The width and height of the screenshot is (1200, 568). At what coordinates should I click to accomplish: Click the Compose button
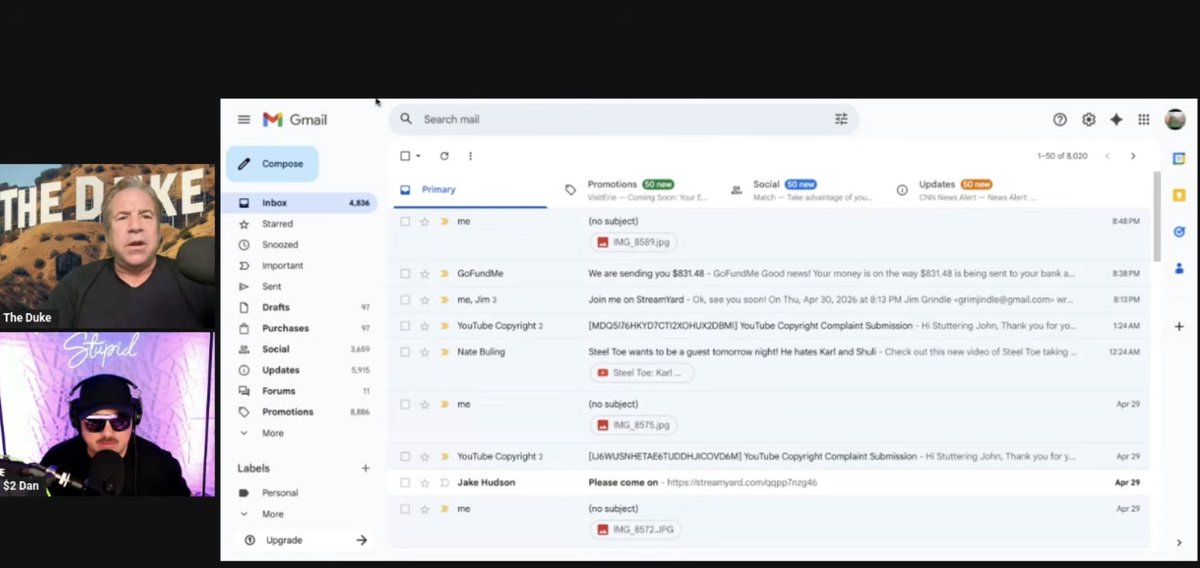tap(272, 163)
